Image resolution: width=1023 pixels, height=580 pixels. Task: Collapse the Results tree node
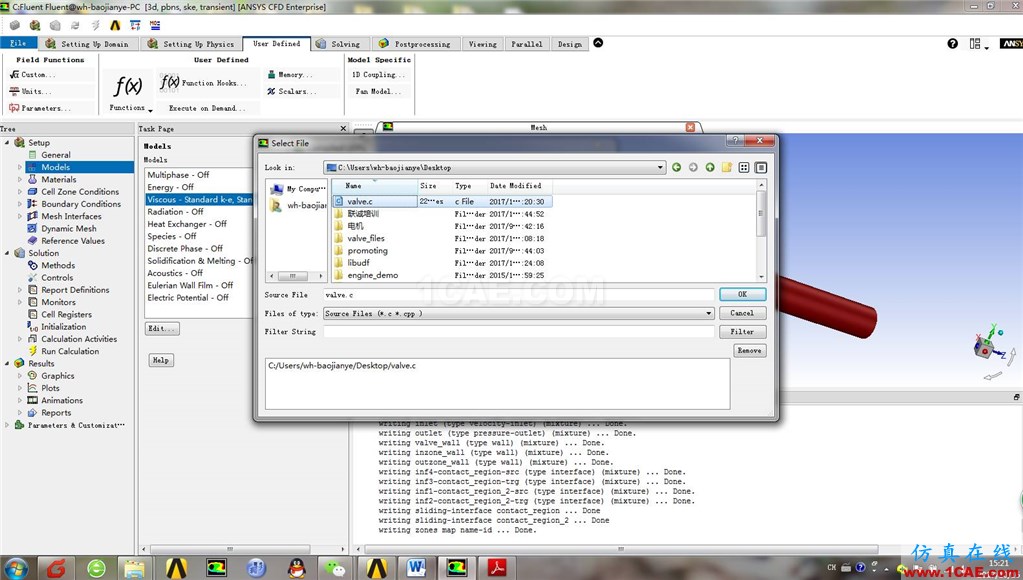pos(7,363)
